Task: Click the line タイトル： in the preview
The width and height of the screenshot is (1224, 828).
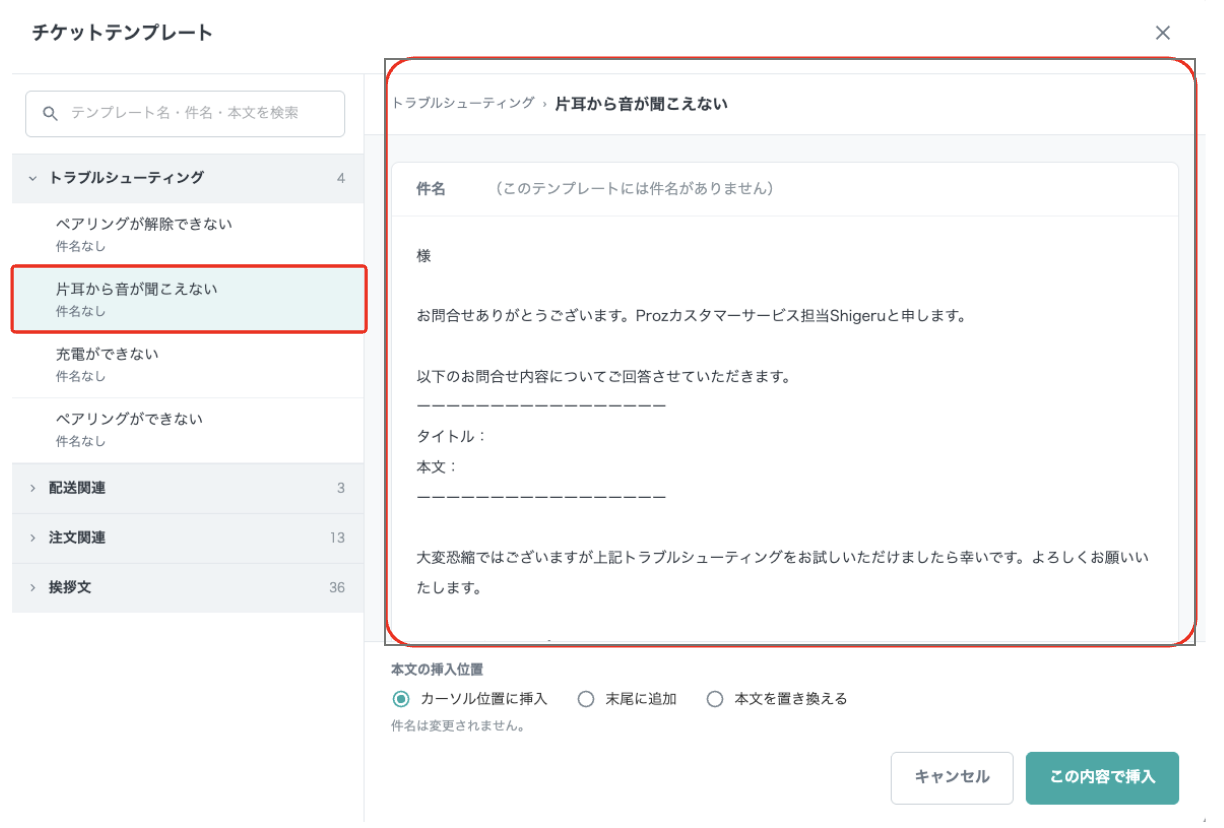Action: 451,436
